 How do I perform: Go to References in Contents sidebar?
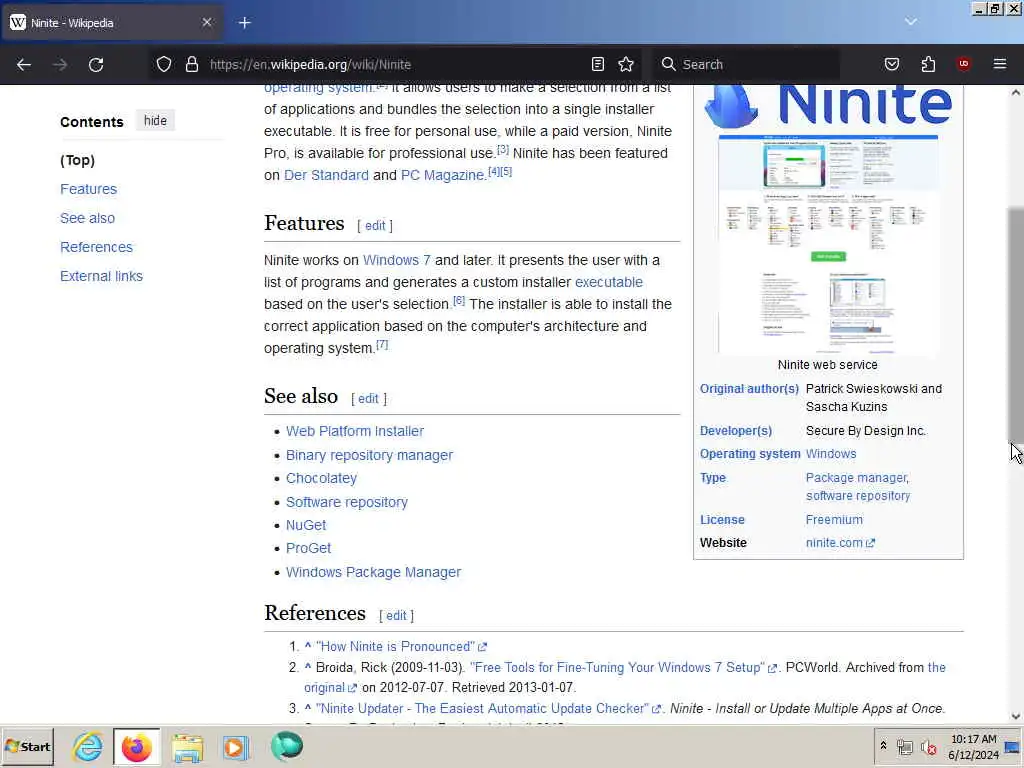pos(96,248)
